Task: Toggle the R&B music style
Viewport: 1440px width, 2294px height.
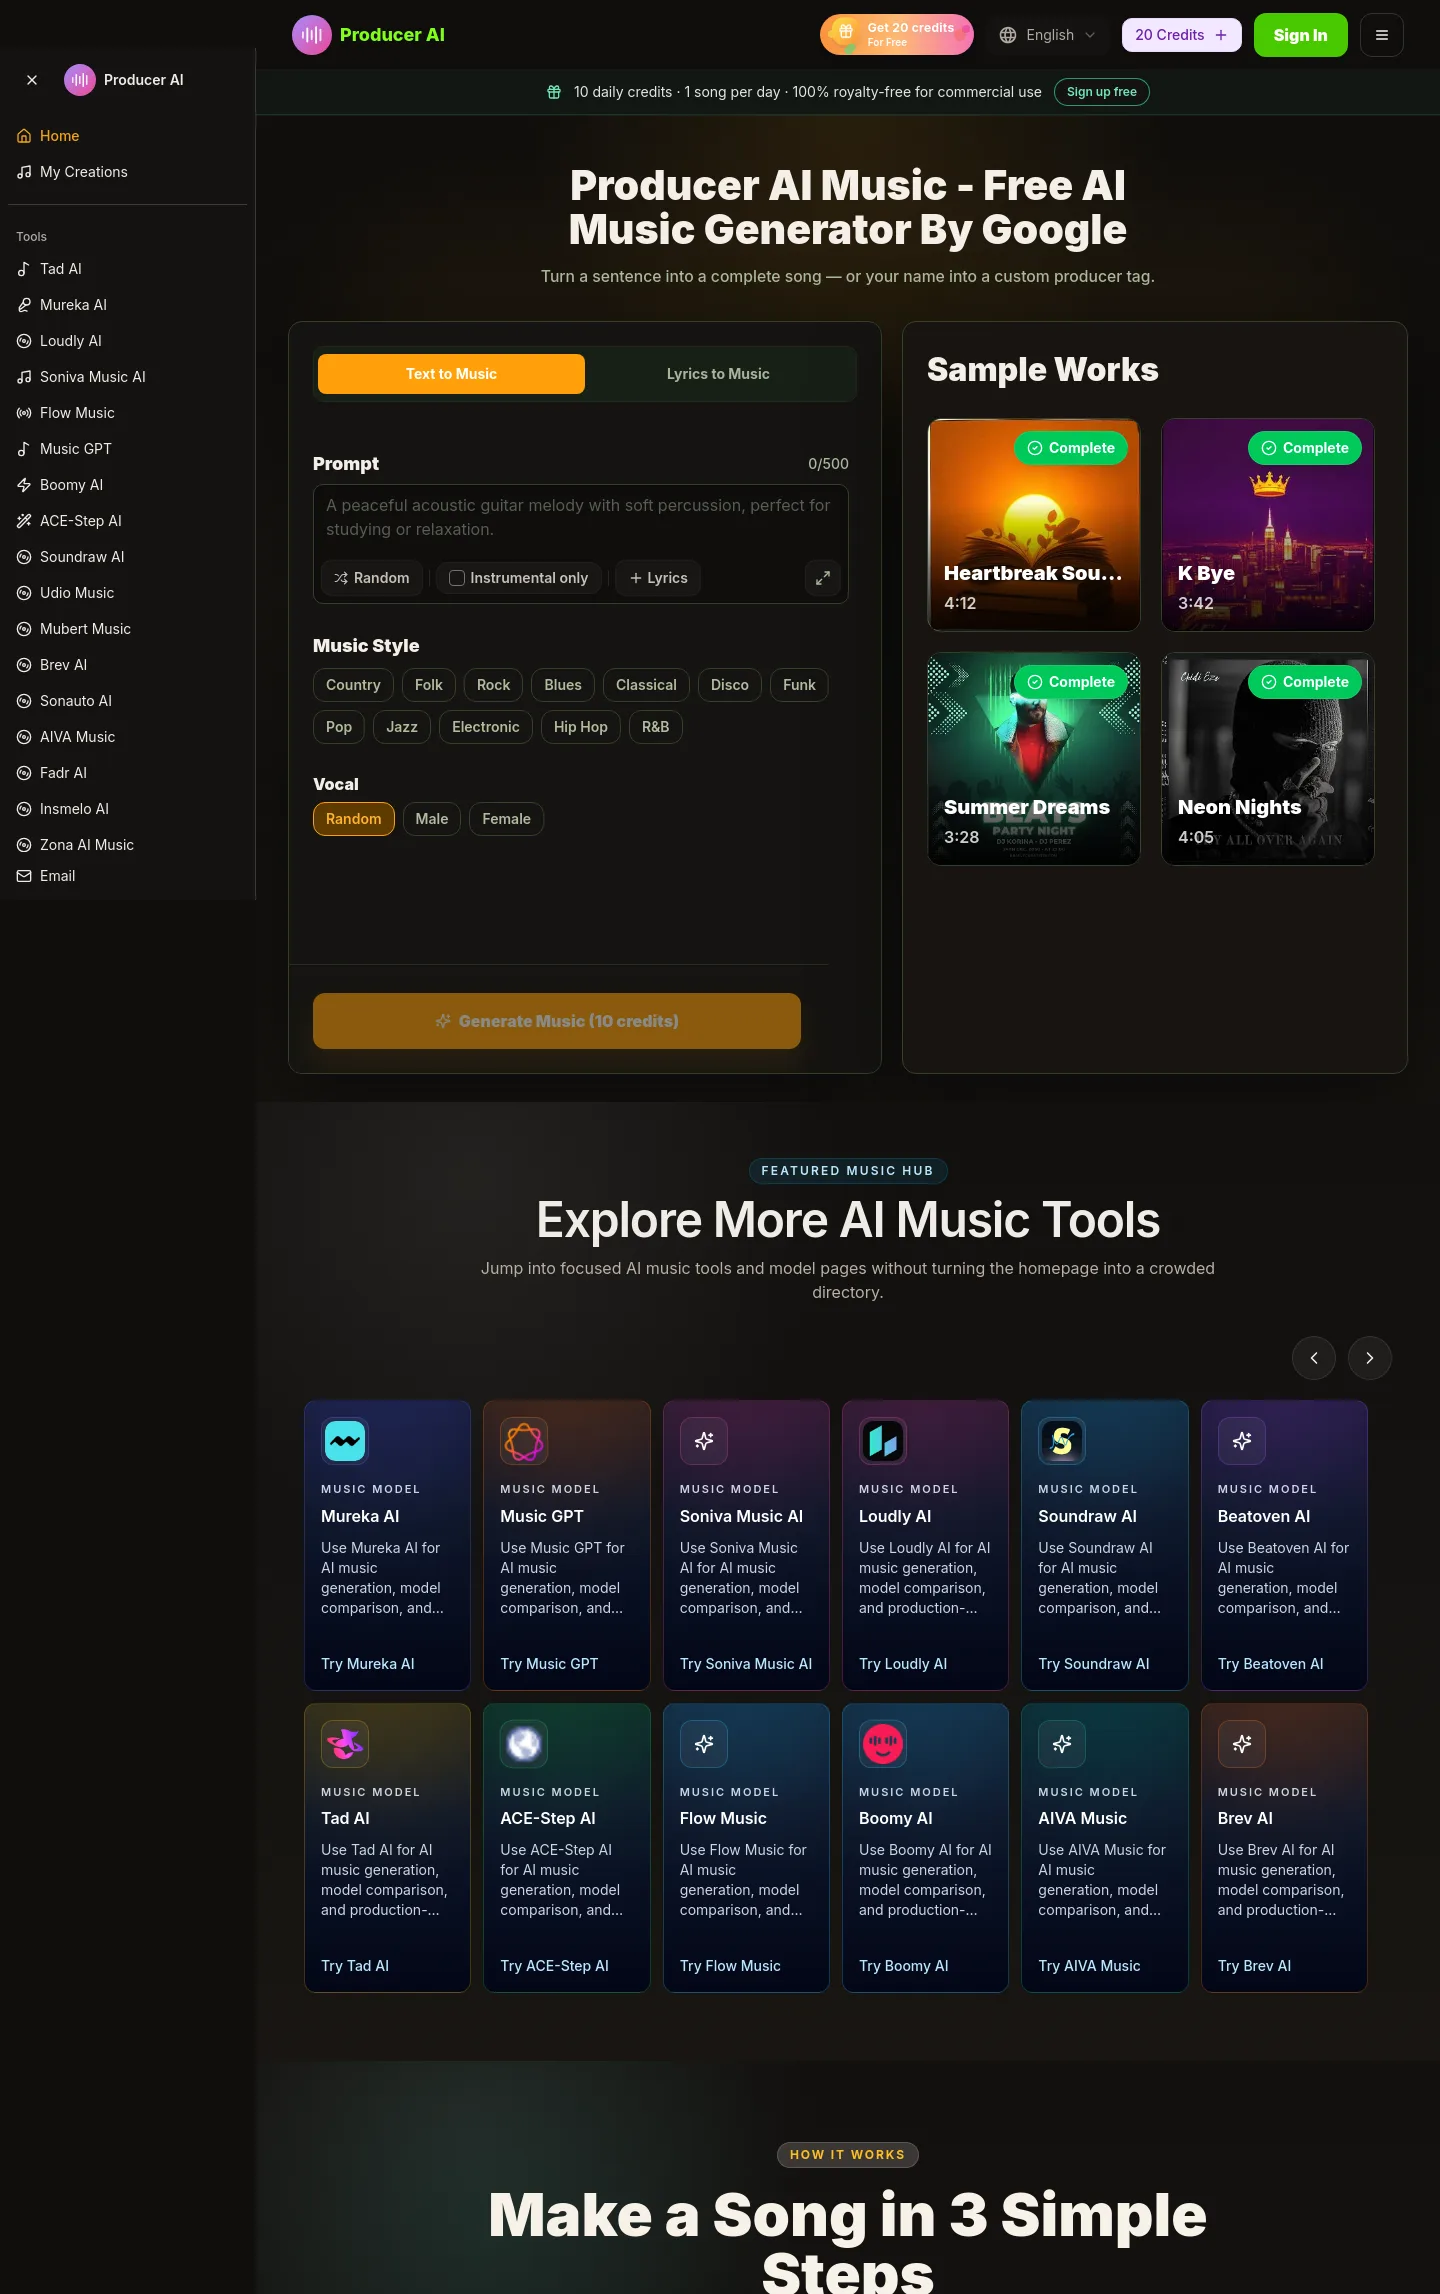Action: 656,727
